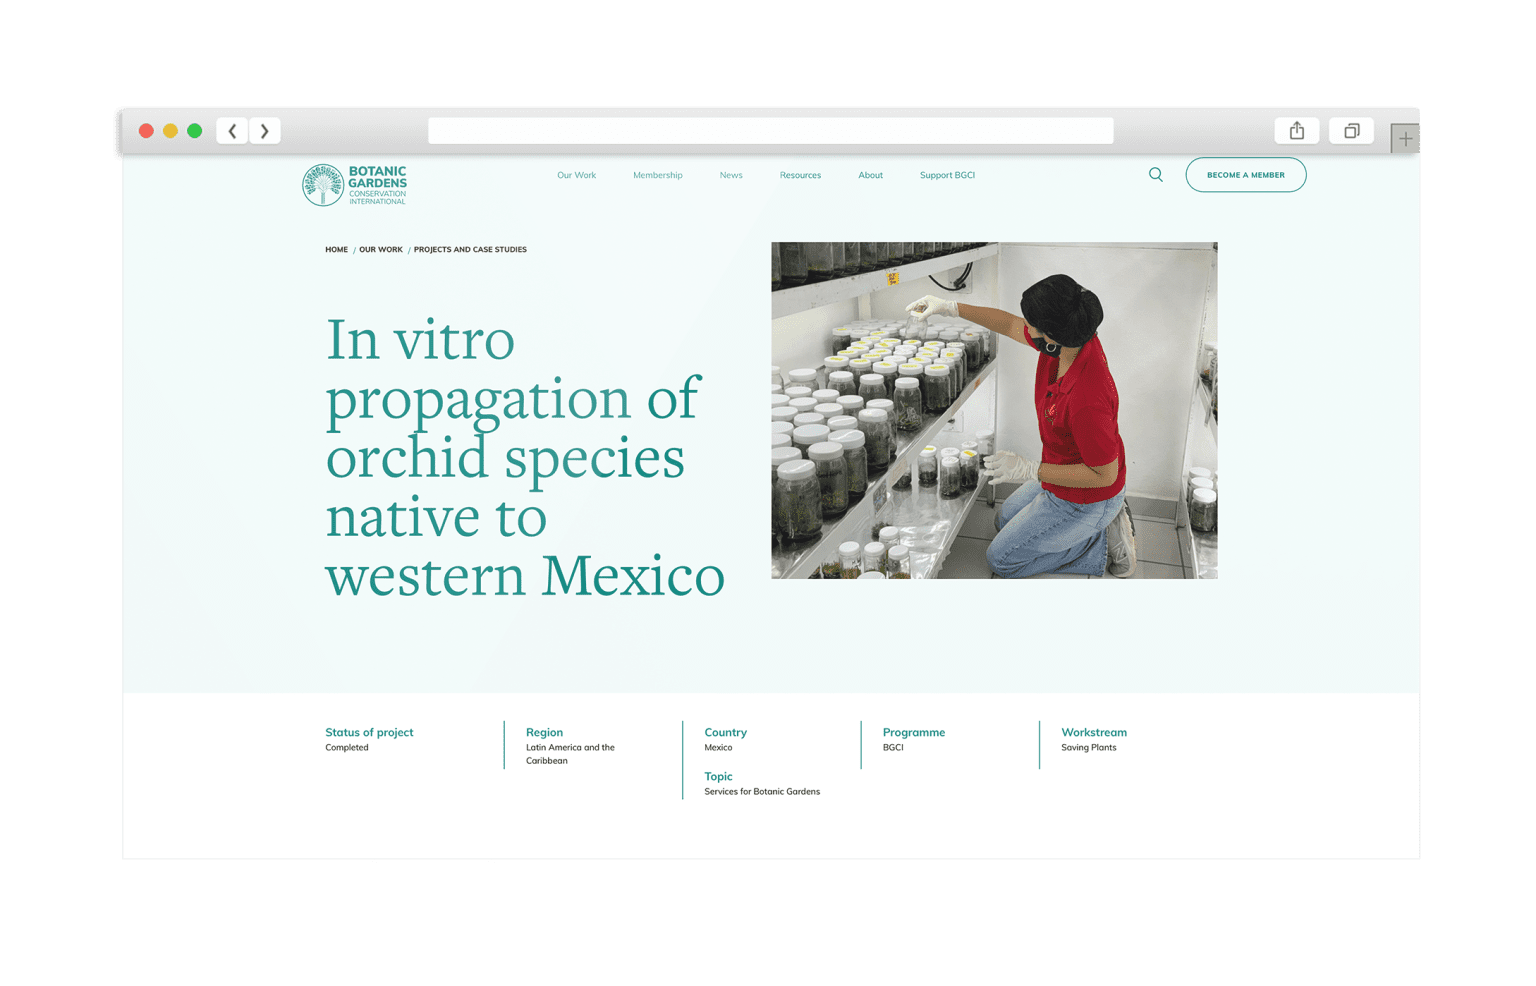Click the green fullscreen window button
Image resolution: width=1536 pixels, height=986 pixels.
point(195,131)
